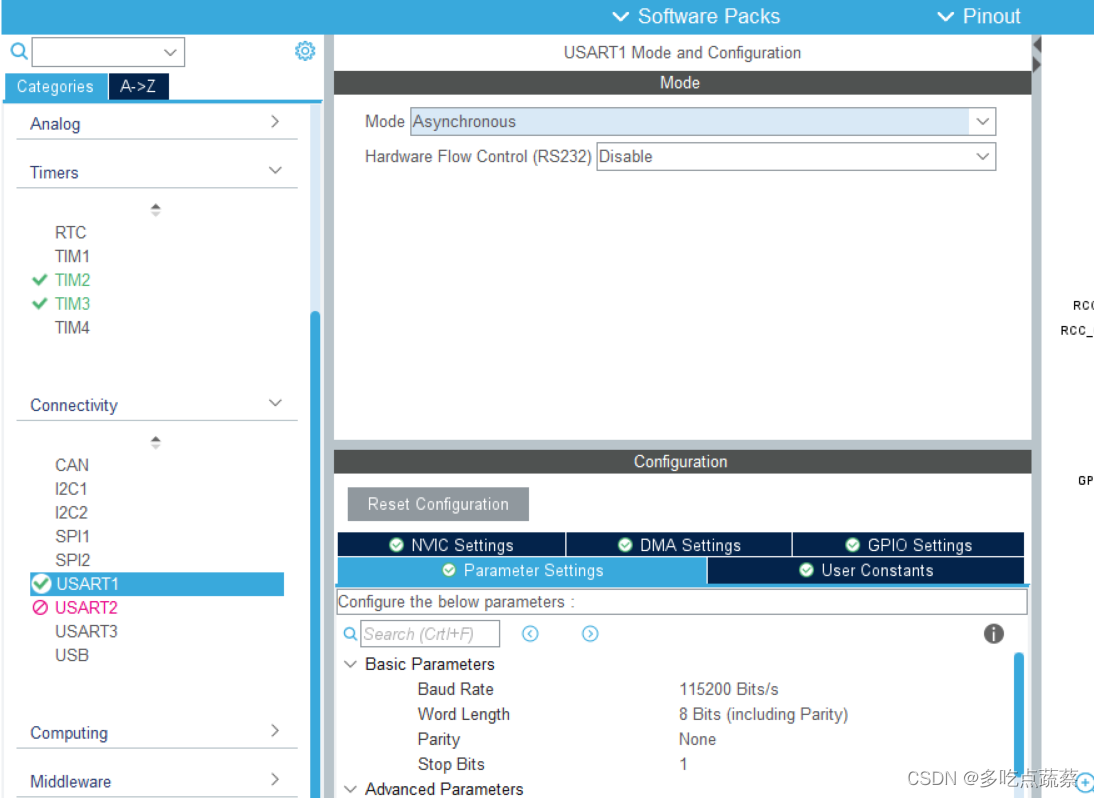Select I2C1 peripheral
The height and width of the screenshot is (798, 1094).
tap(71, 488)
